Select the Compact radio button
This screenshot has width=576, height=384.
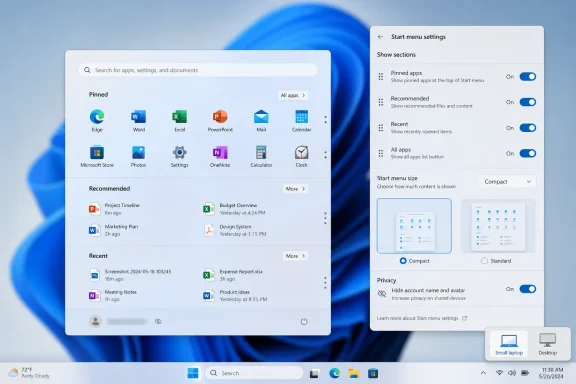click(x=403, y=261)
